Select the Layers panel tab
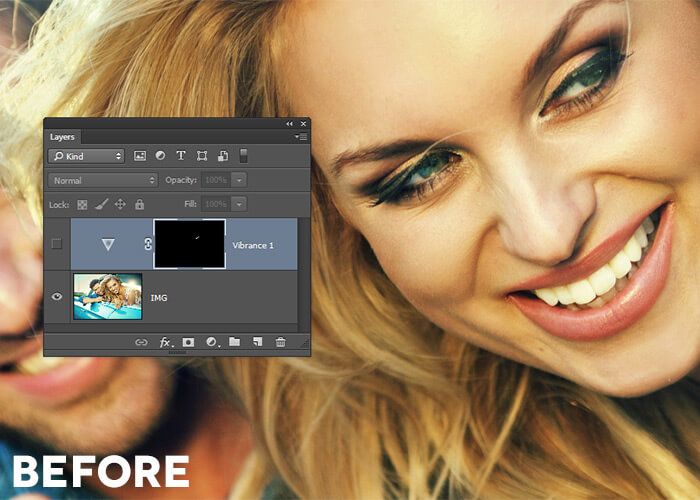Screen dimensions: 700x500 tap(63, 137)
